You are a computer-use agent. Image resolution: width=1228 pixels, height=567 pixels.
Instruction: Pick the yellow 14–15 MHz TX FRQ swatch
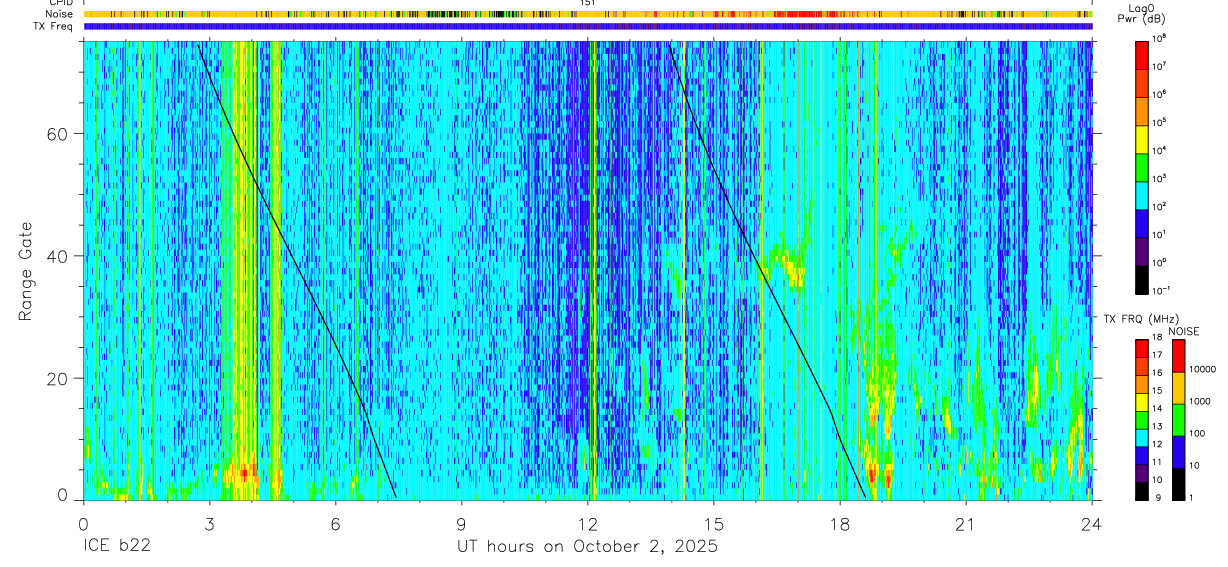coord(1143,401)
